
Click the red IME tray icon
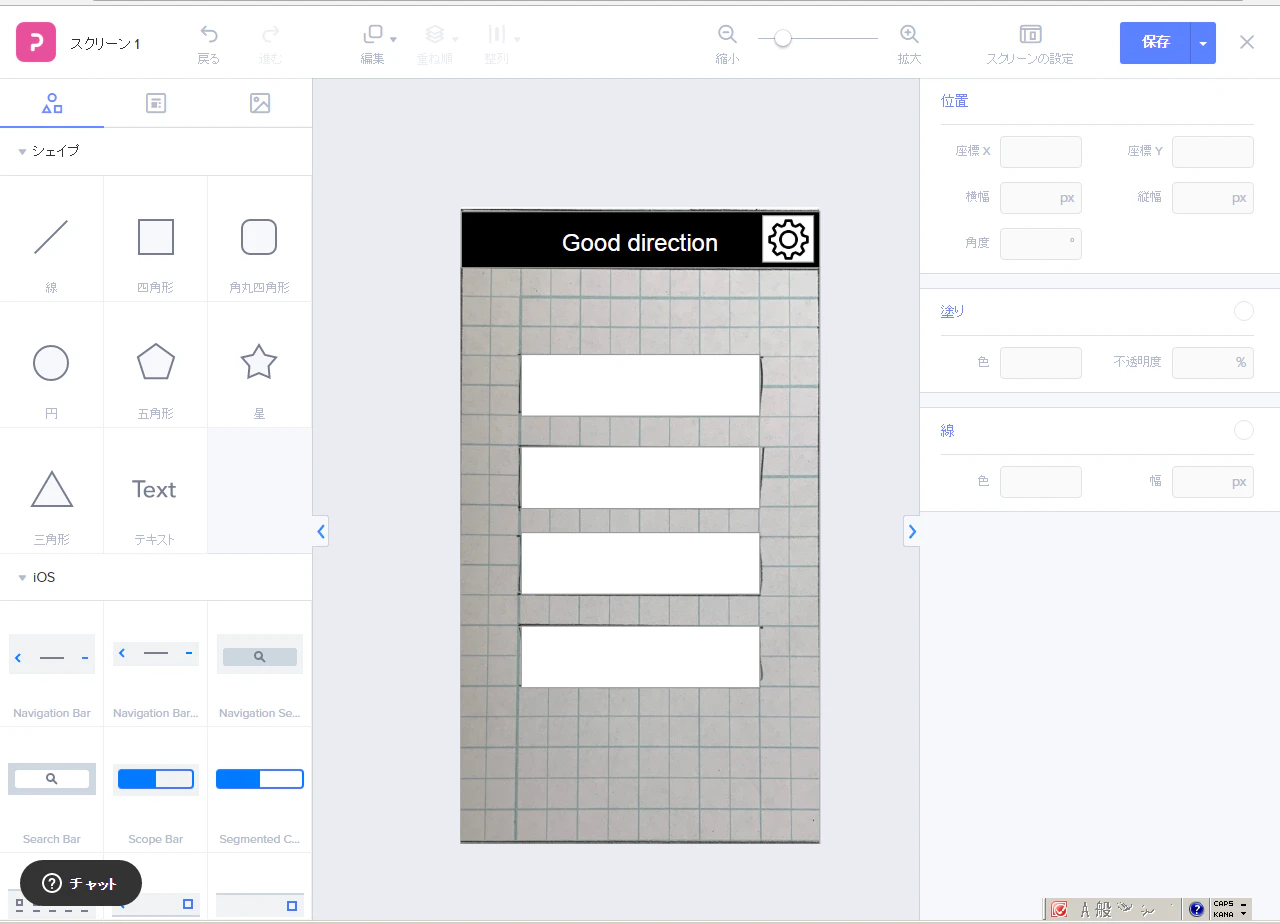(x=1059, y=910)
